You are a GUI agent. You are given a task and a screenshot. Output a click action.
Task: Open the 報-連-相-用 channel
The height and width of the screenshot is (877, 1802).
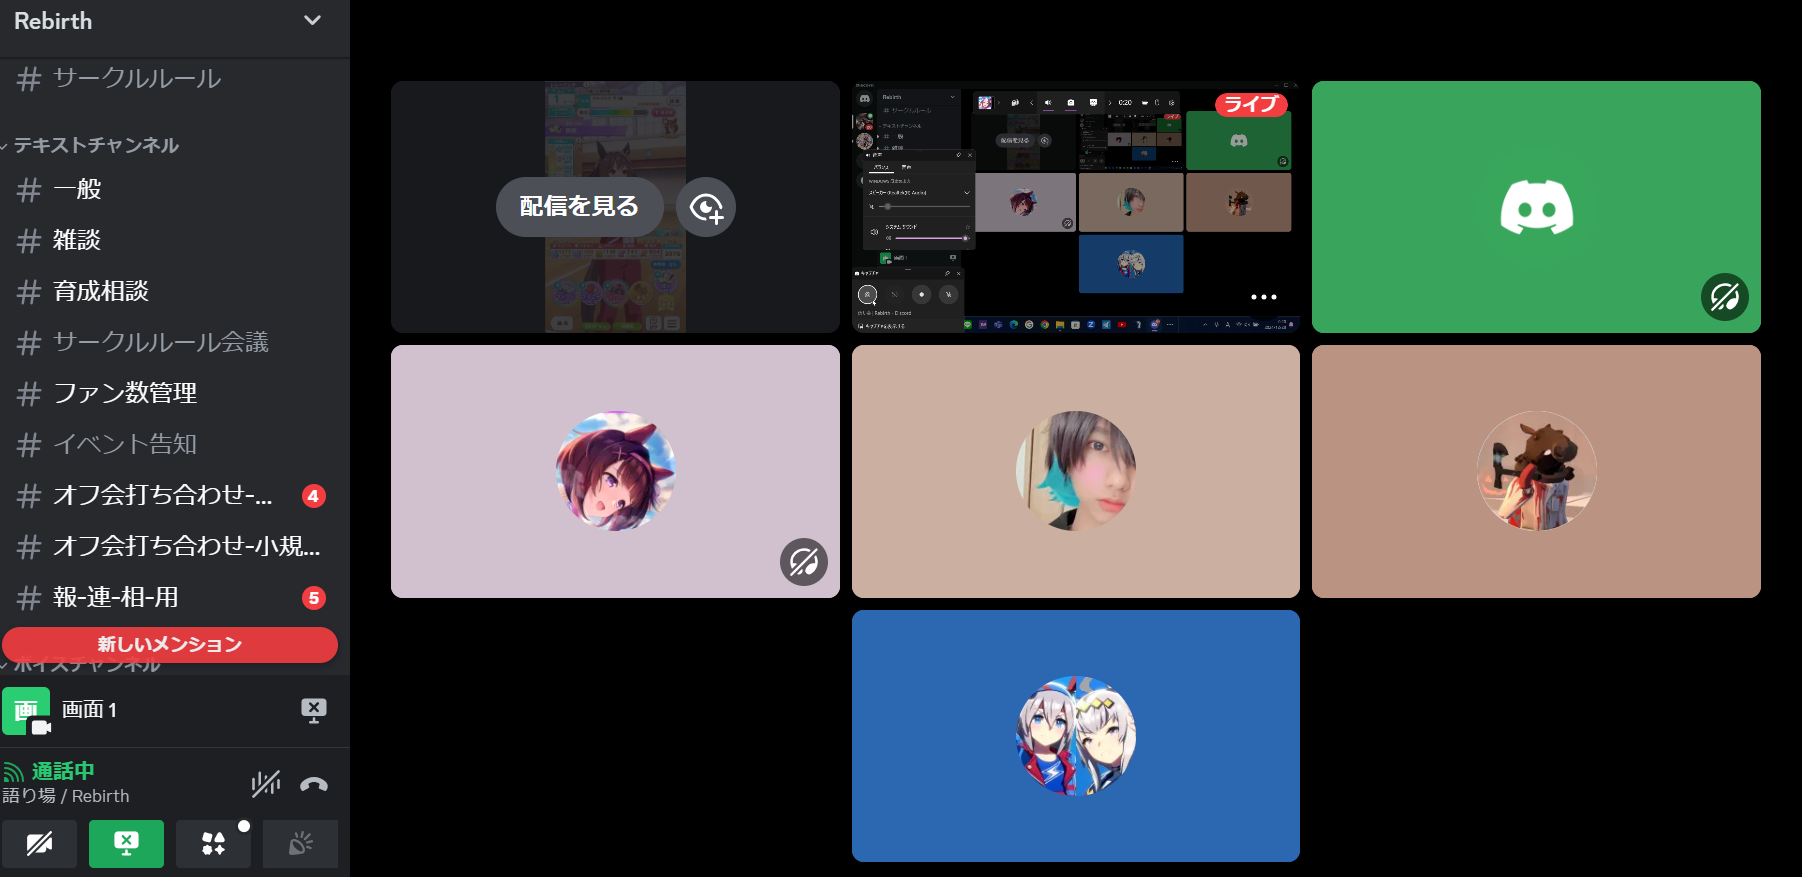tap(116, 597)
